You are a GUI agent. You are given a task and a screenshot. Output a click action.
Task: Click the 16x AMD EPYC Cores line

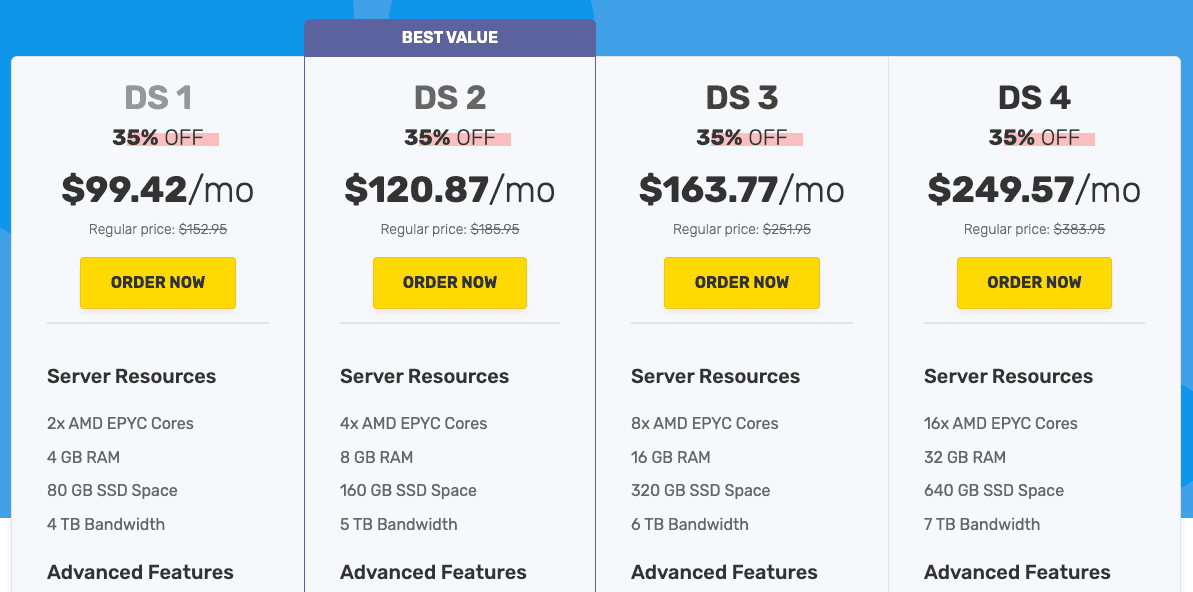tap(1001, 423)
